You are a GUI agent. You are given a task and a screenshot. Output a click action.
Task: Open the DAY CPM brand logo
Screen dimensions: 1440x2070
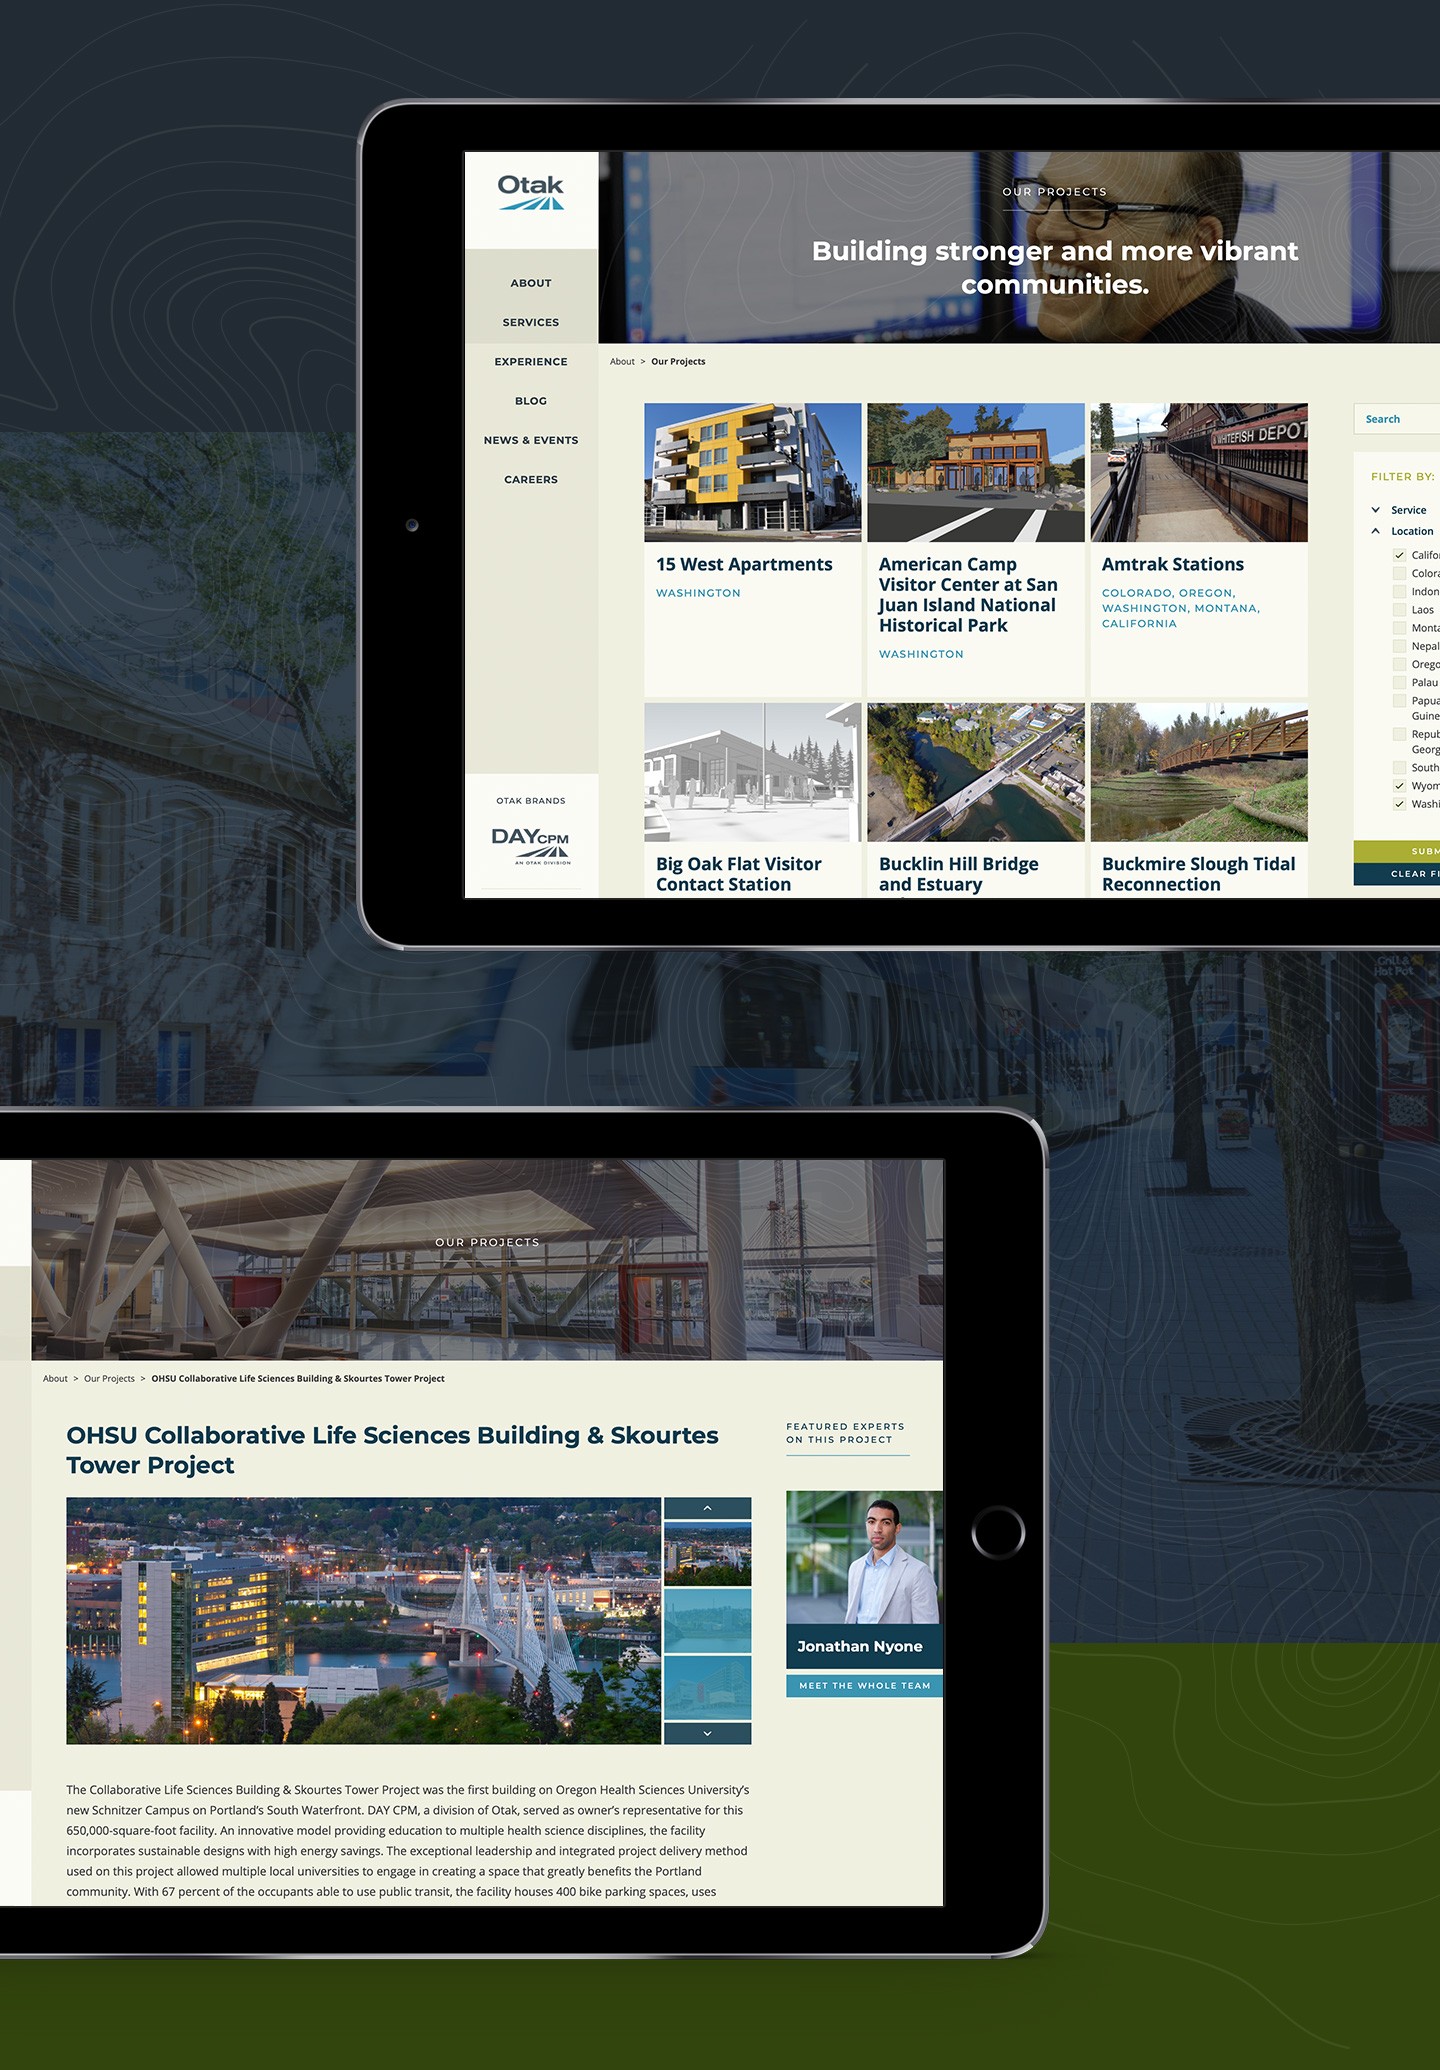pyautogui.click(x=531, y=845)
